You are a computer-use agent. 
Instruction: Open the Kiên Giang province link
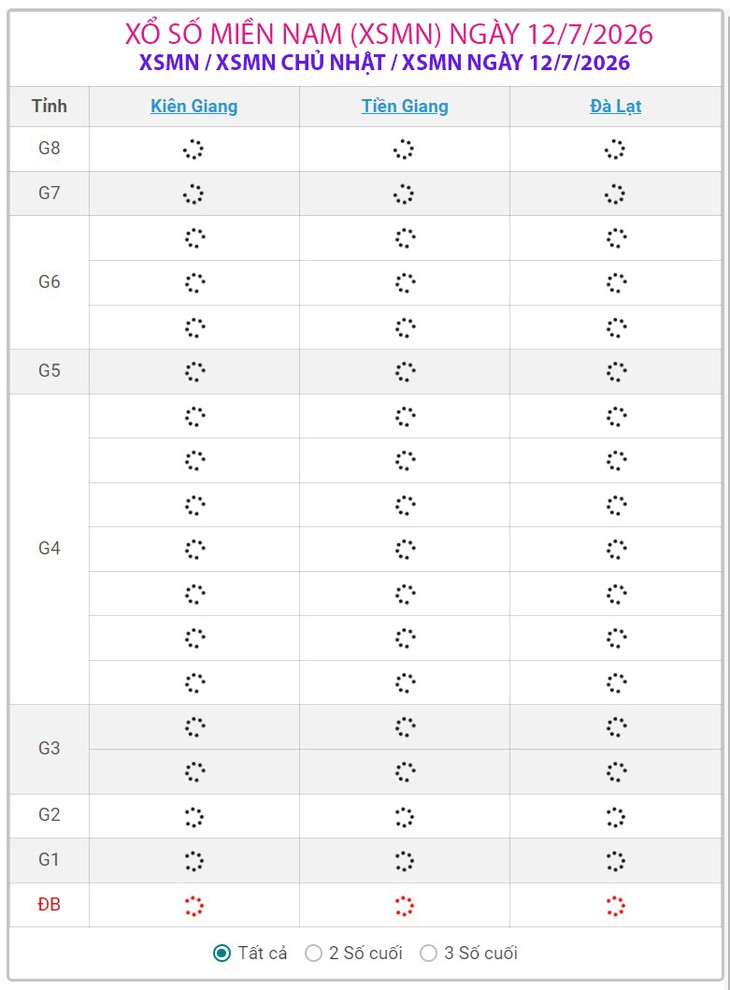[x=194, y=106]
